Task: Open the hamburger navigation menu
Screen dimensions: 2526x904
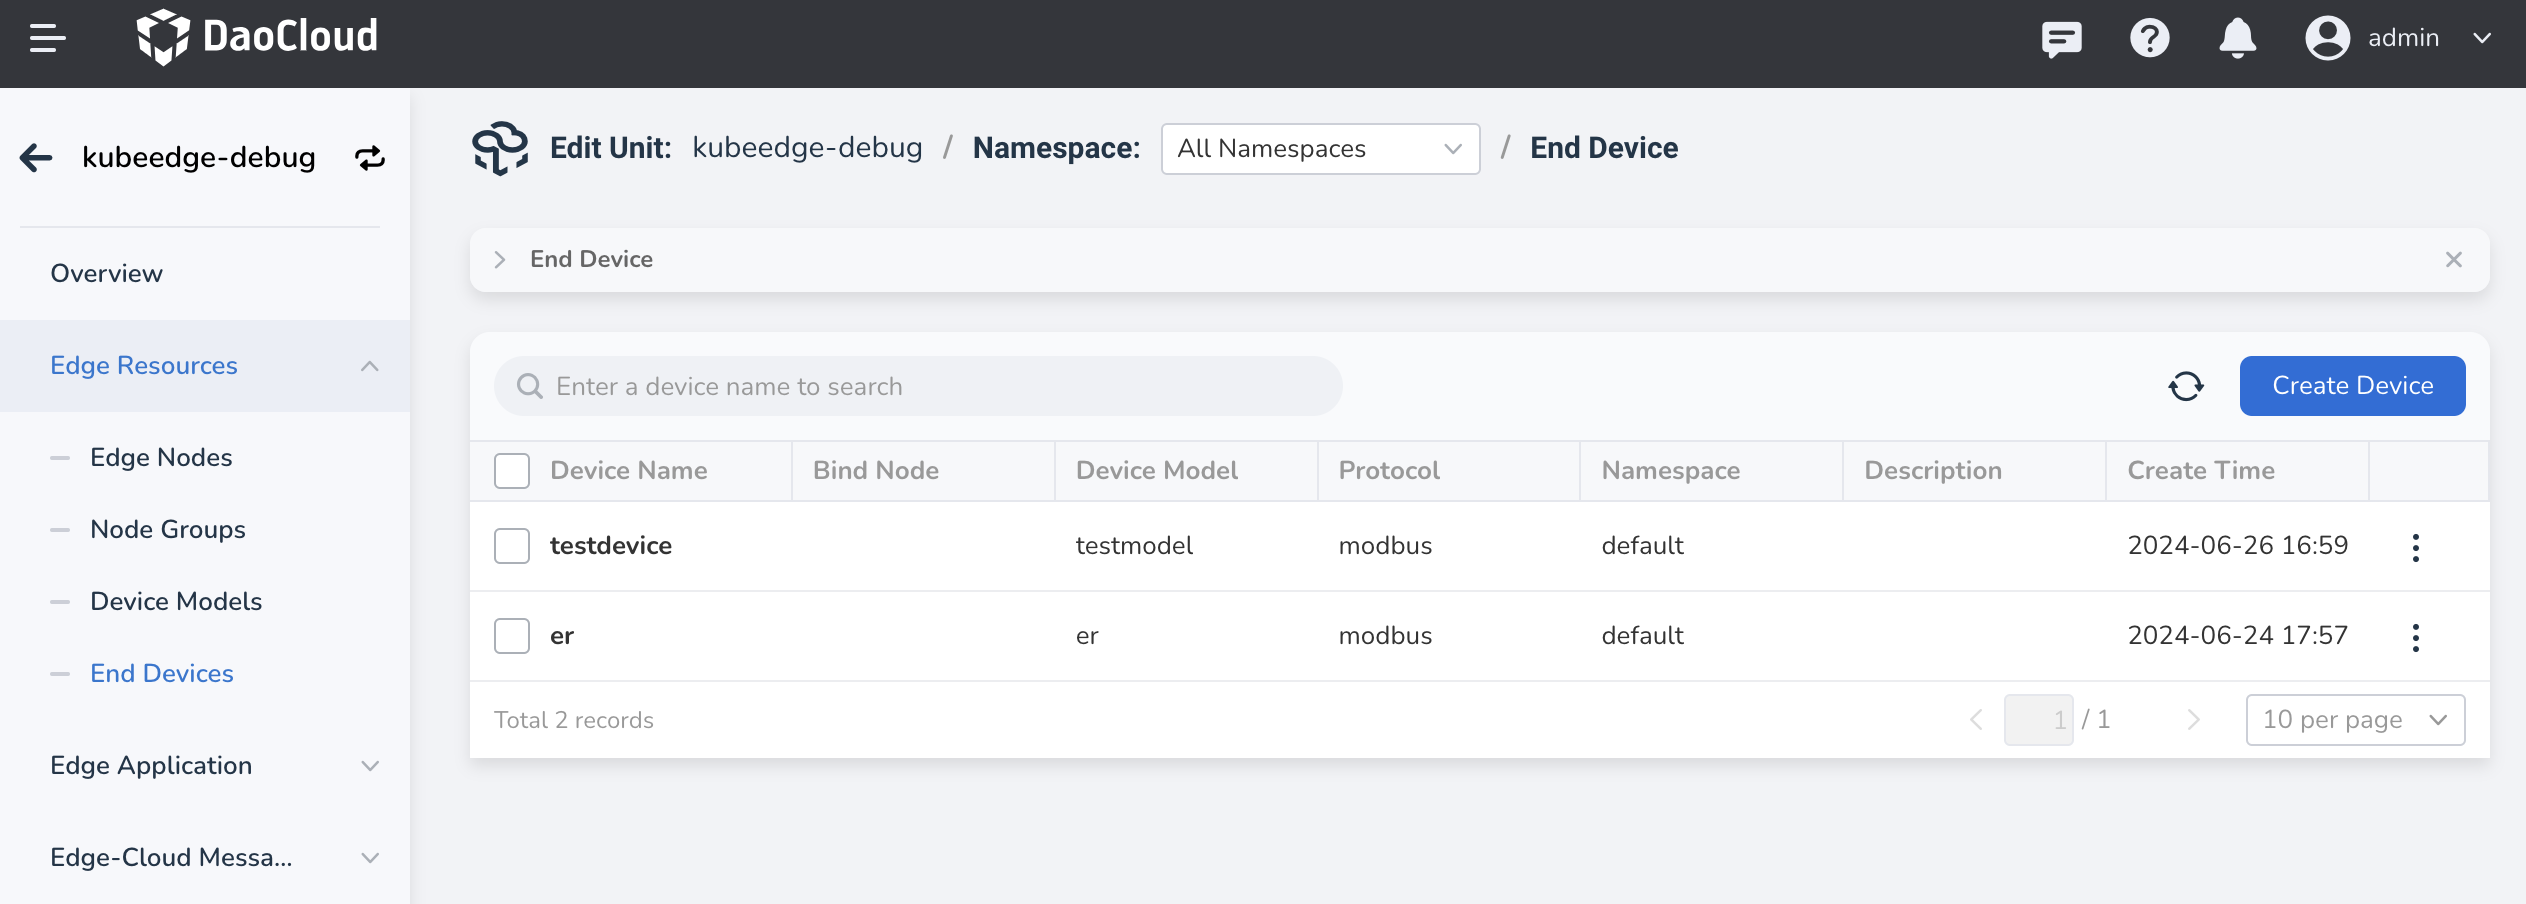Action: [47, 39]
